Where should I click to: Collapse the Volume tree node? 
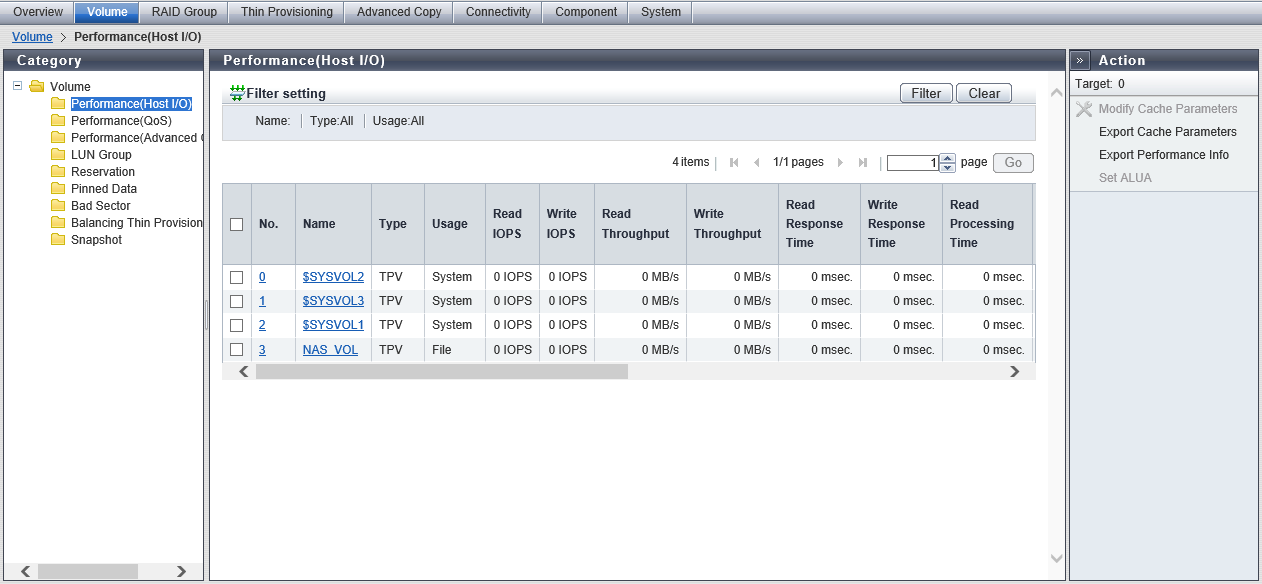(x=18, y=86)
